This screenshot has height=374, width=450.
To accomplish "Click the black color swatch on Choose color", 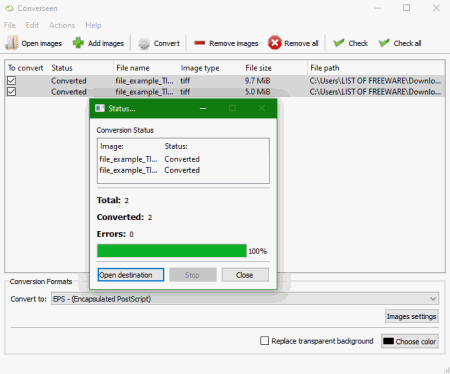I will click(388, 341).
